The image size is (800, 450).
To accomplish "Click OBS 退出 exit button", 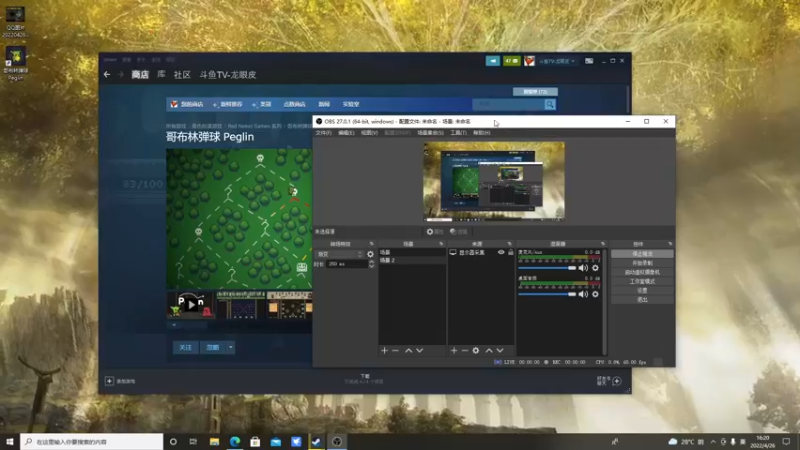I will click(642, 299).
